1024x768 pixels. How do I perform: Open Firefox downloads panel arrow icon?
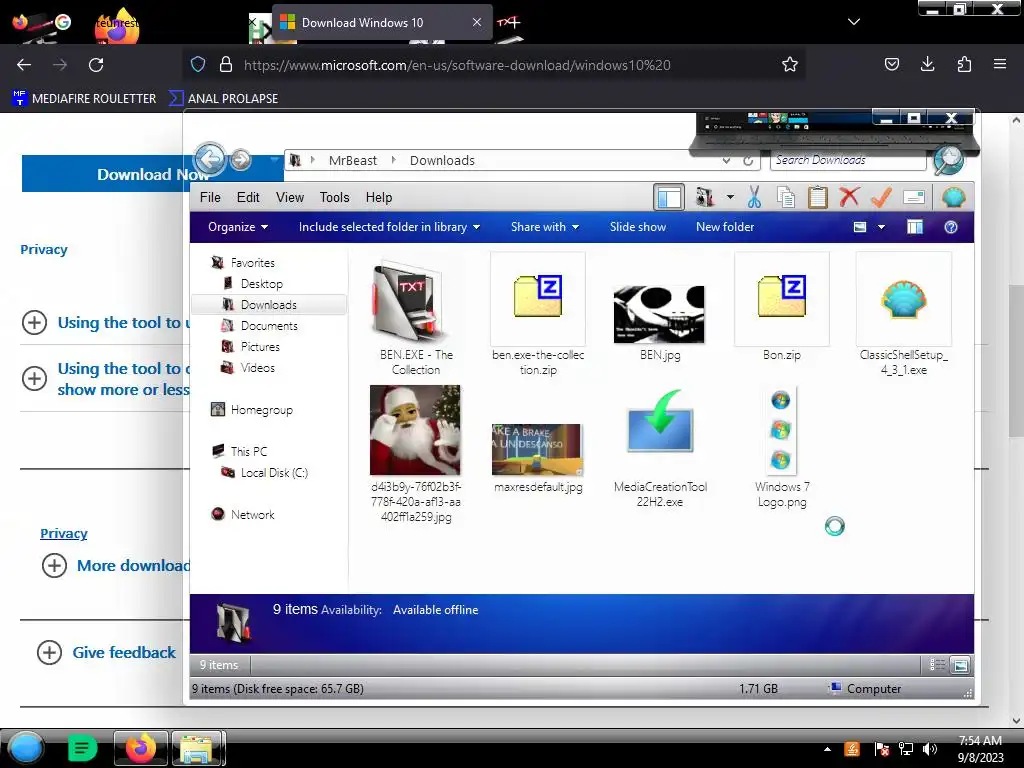coord(927,64)
